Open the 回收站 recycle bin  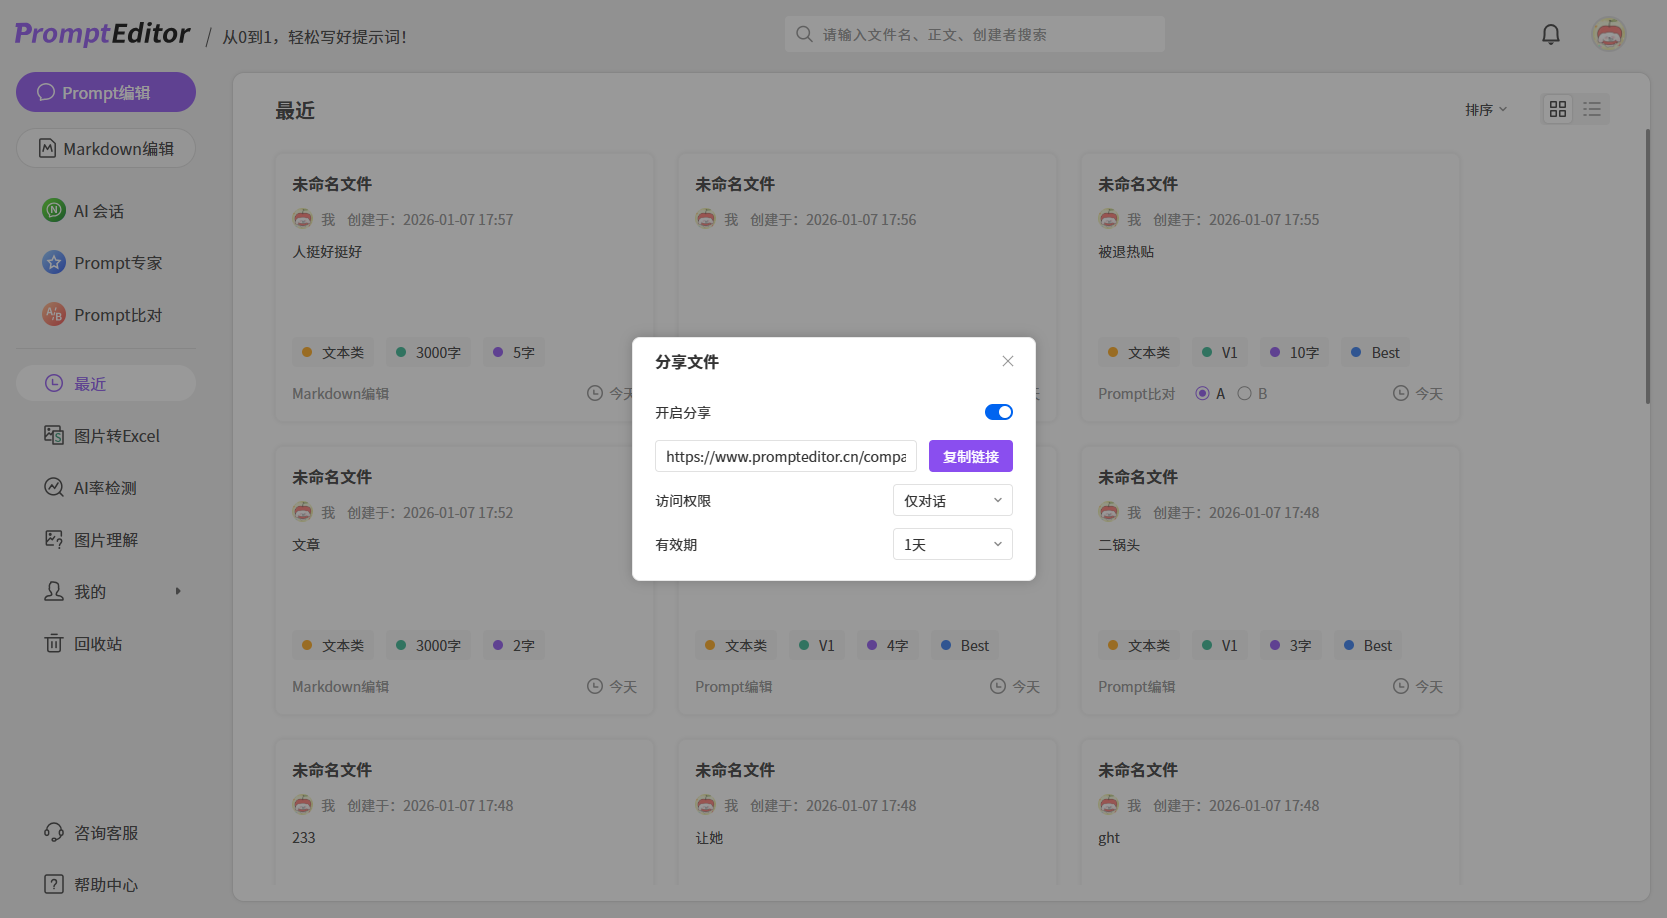(97, 644)
